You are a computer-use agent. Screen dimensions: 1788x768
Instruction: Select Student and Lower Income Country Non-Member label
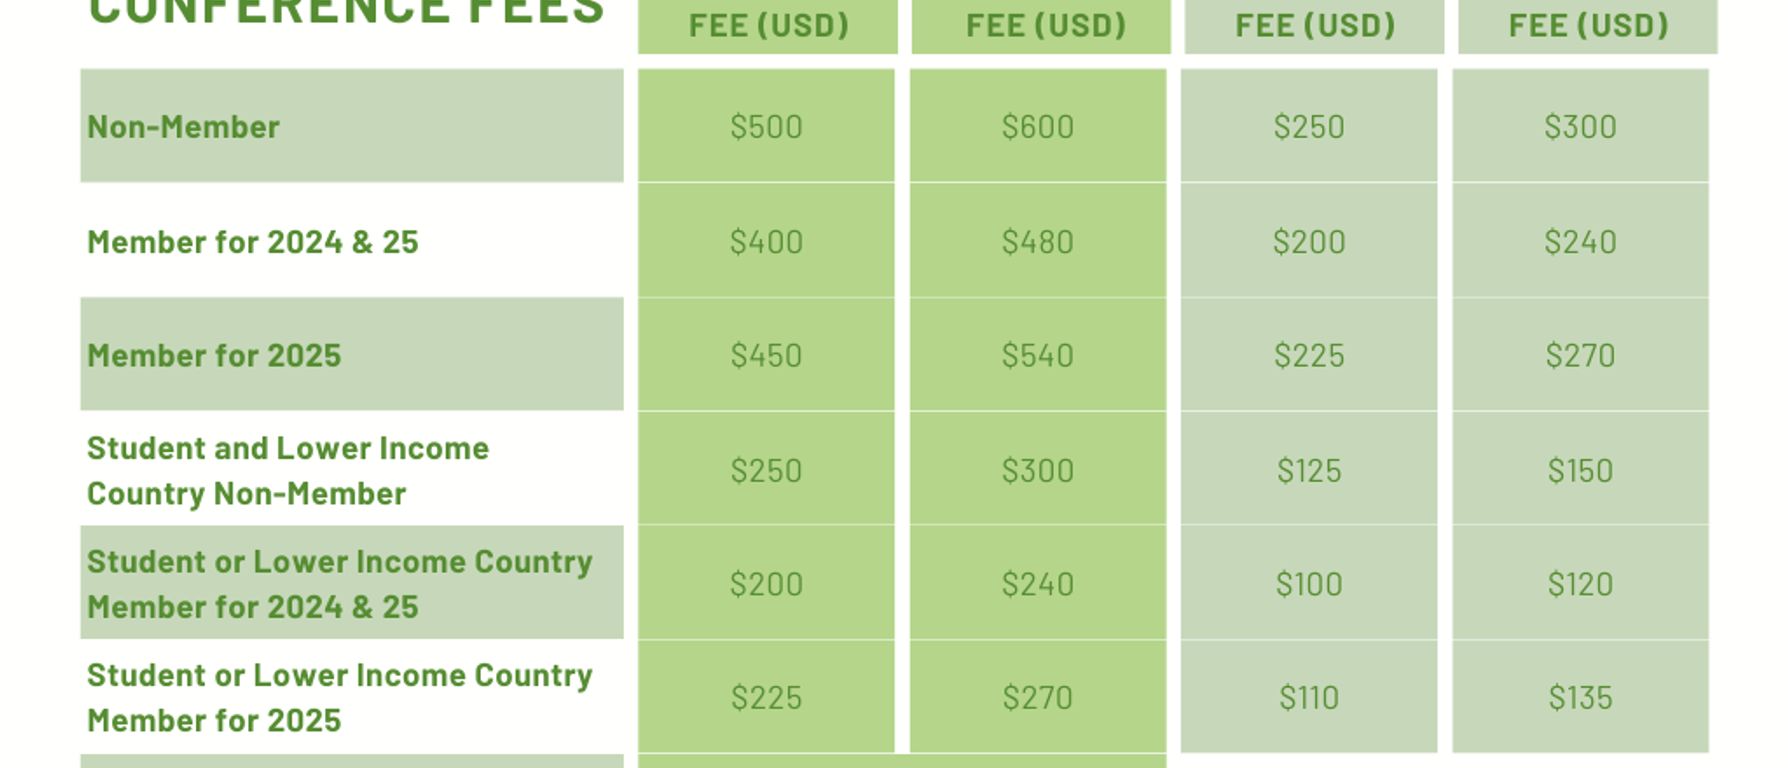(287, 470)
